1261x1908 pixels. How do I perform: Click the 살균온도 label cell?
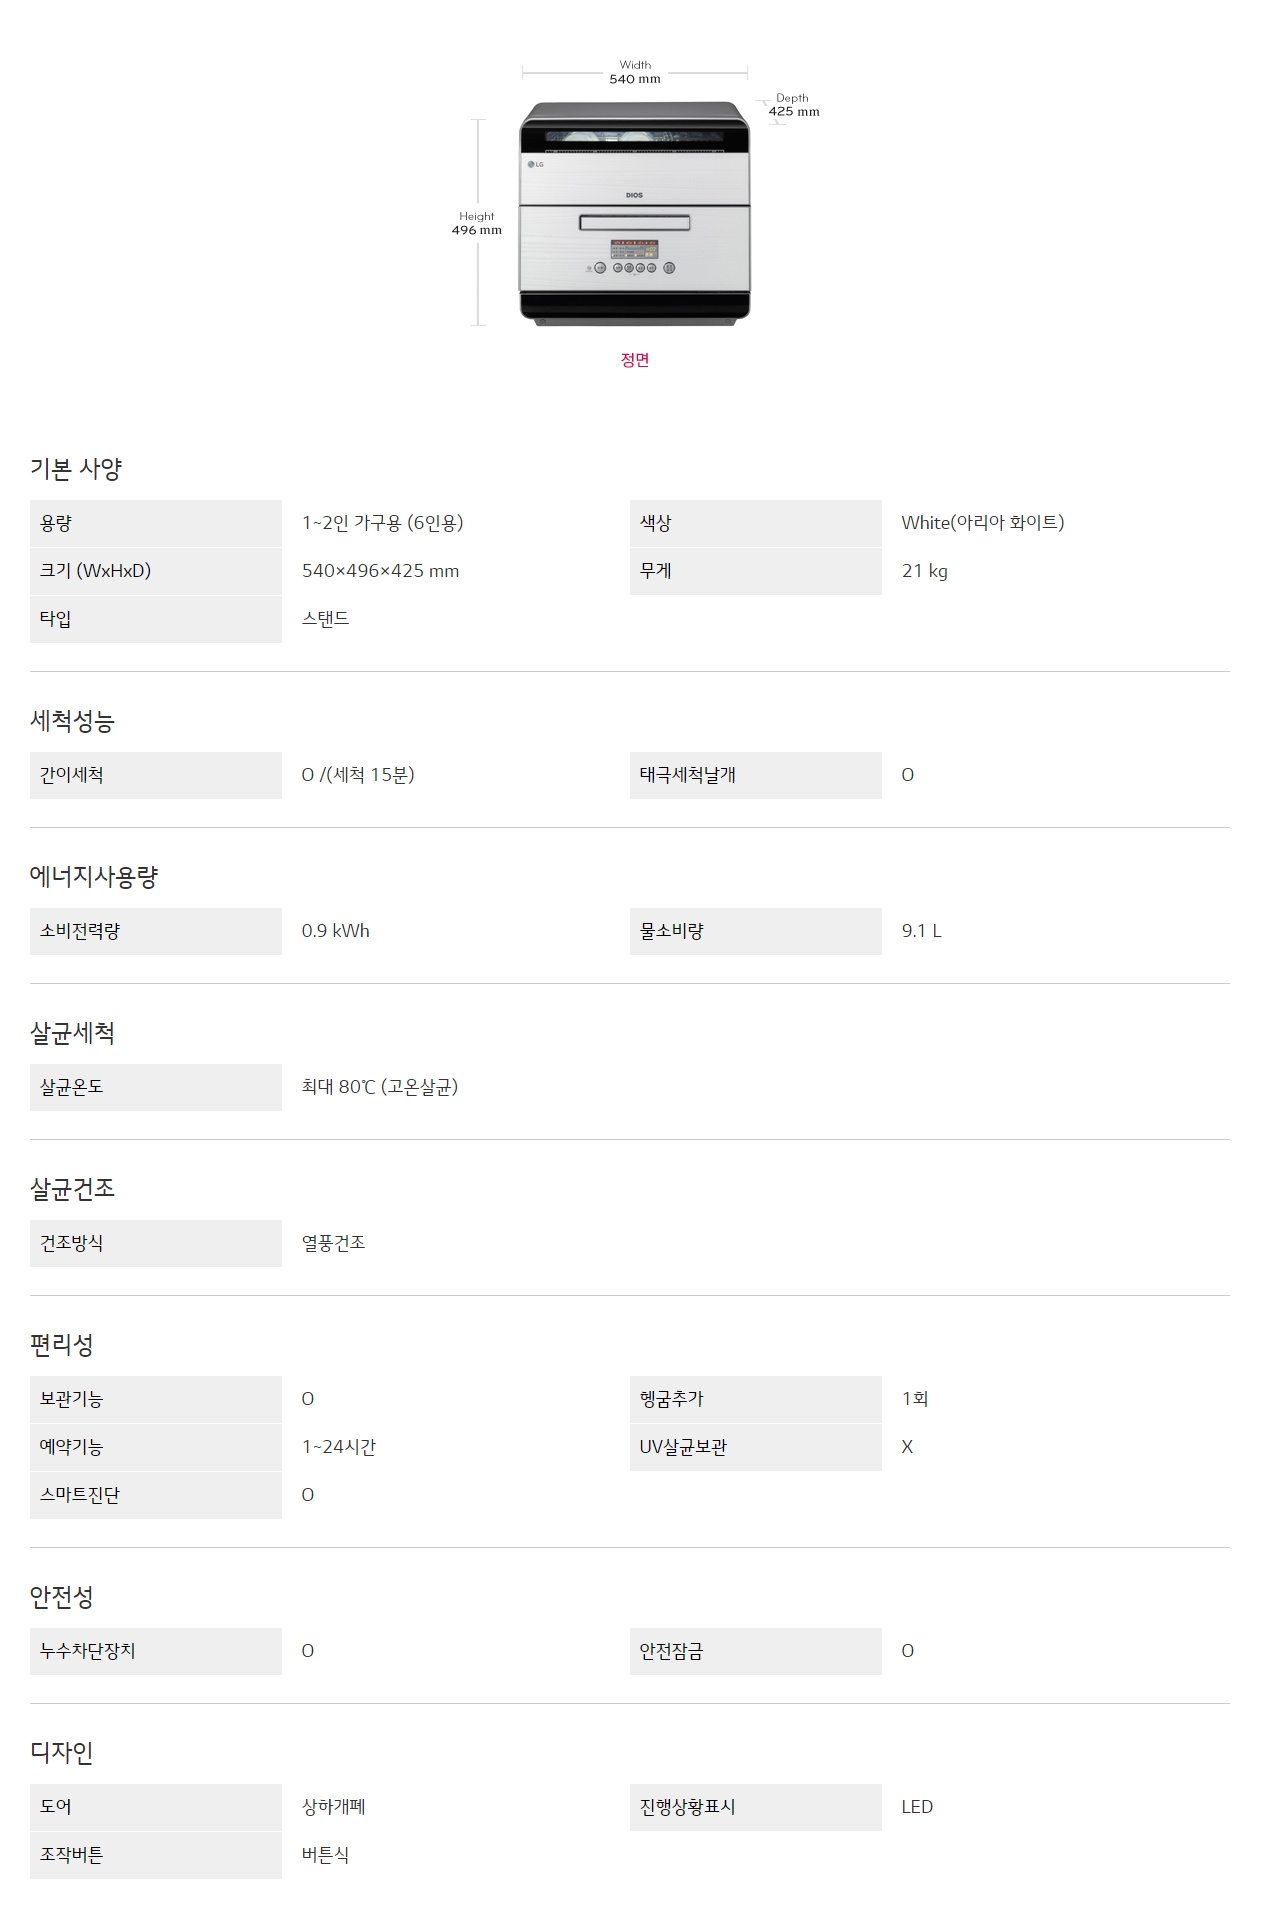click(x=156, y=1087)
